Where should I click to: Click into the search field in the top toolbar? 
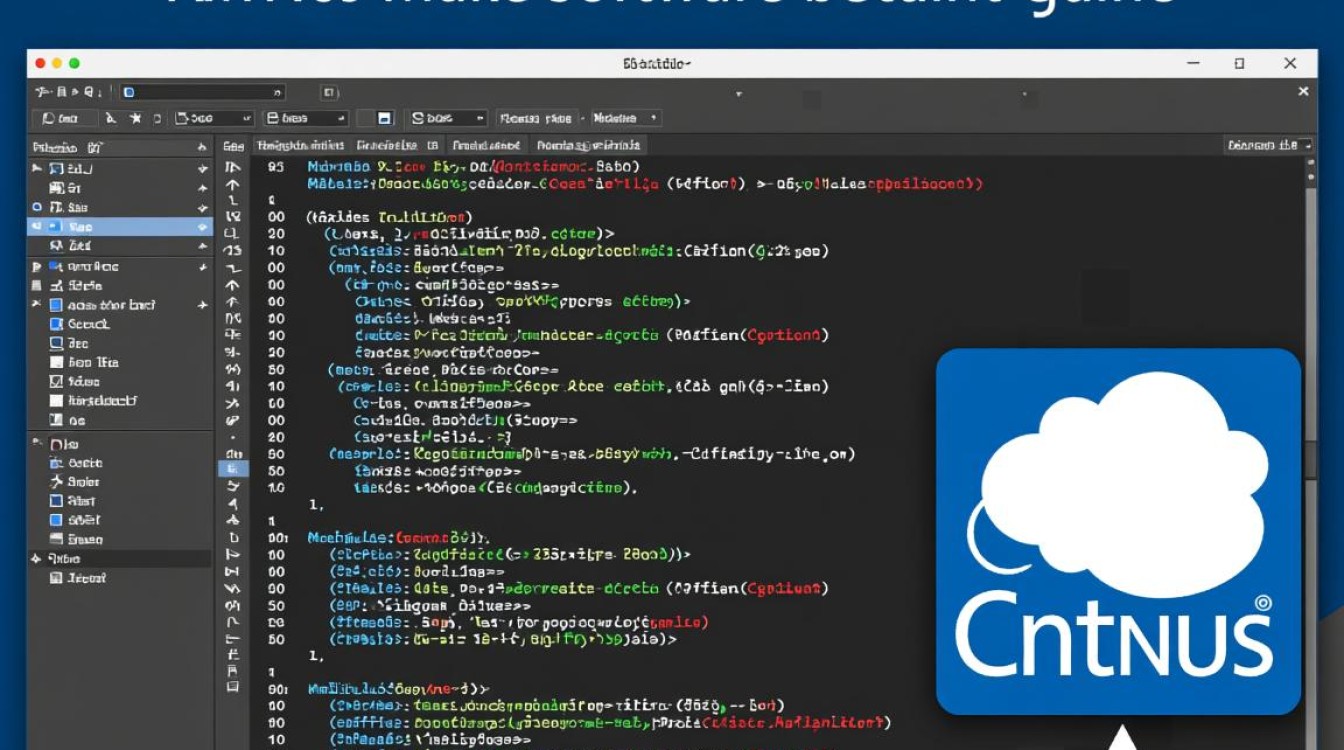203,92
